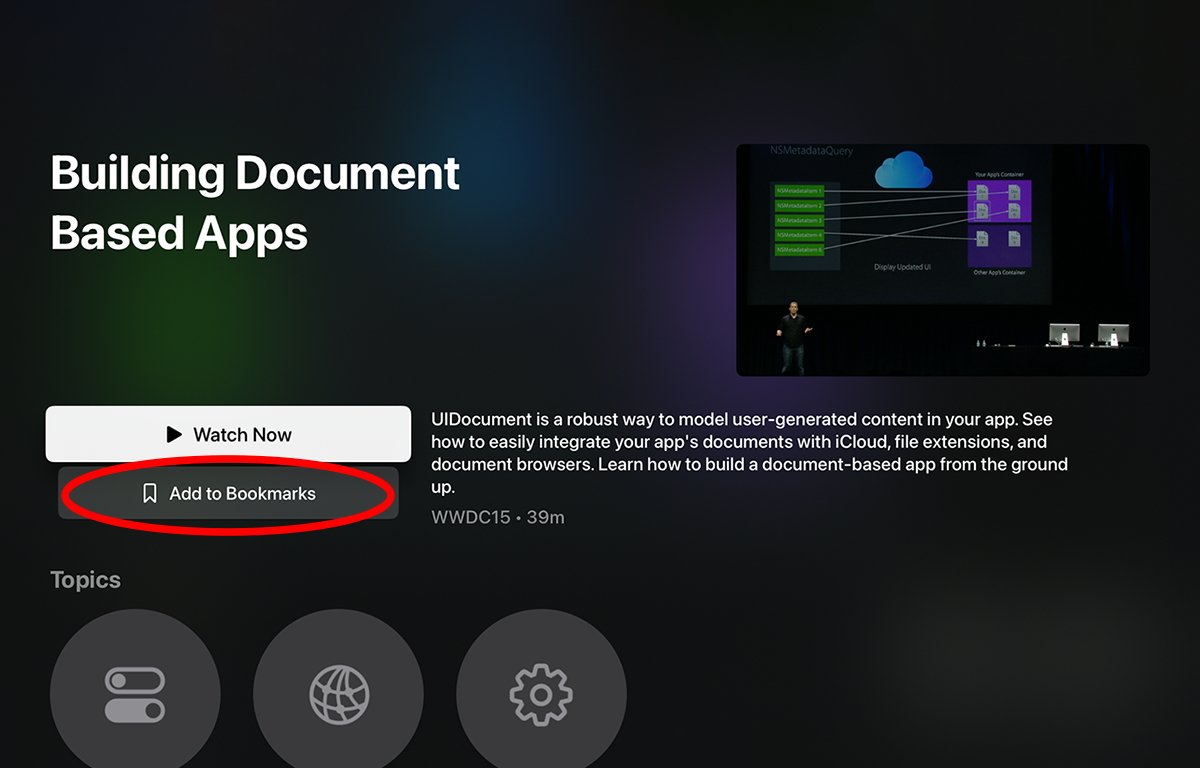Click the Add to Bookmarks button

coord(228,494)
